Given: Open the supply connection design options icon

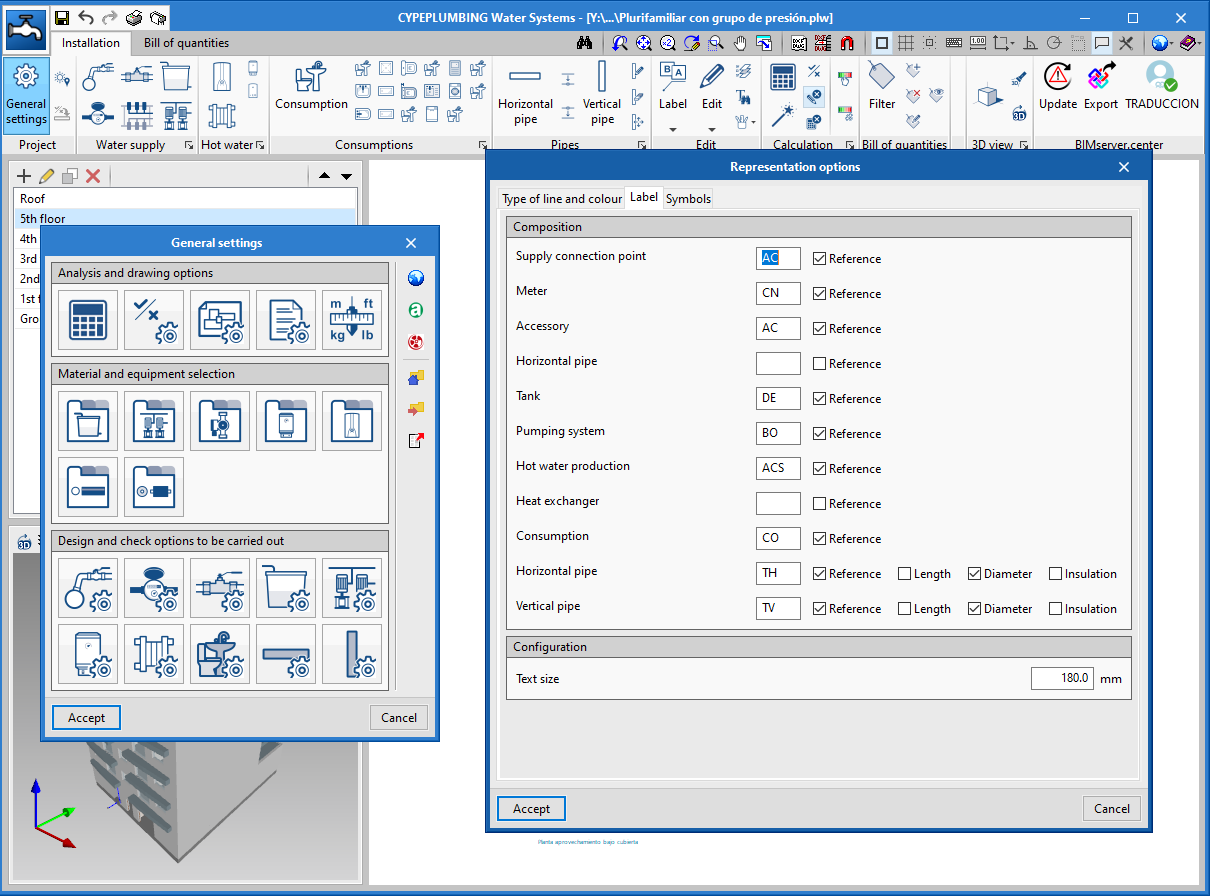Looking at the screenshot, I should [x=88, y=588].
